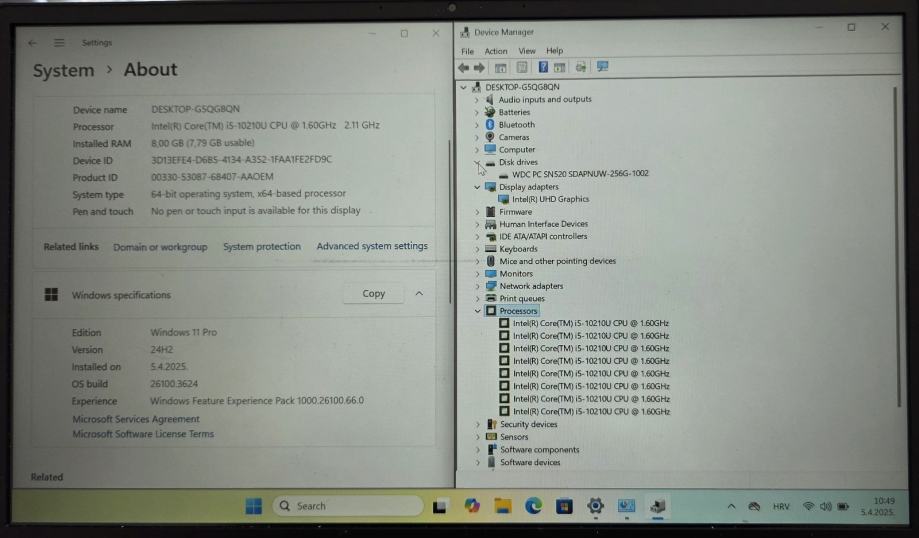Select the Computer category in the tree
This screenshot has width=919, height=538.
point(516,149)
